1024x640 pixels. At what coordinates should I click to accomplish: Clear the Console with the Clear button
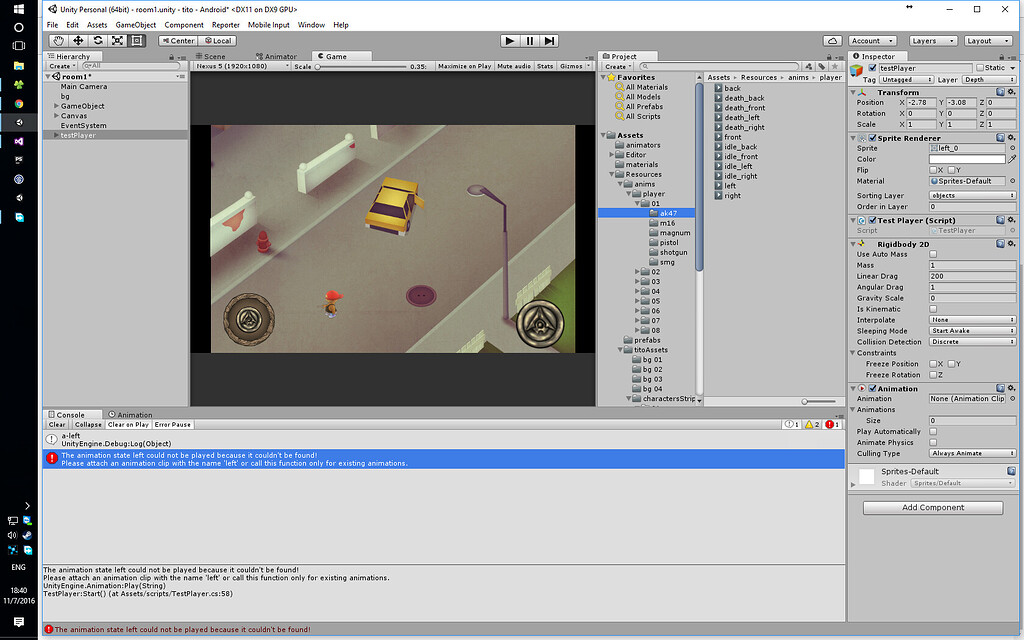[x=56, y=424]
